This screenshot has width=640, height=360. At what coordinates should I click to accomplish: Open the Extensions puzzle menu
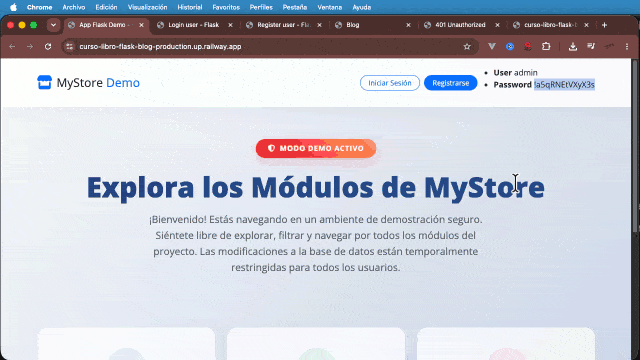coord(546,47)
